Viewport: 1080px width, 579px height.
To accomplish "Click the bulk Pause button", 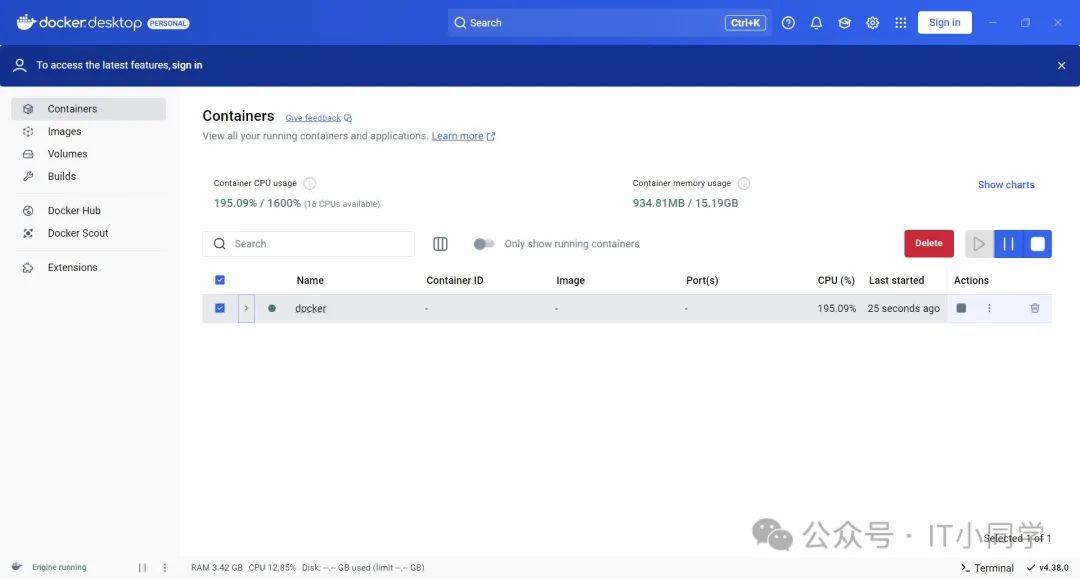I will tap(1008, 244).
